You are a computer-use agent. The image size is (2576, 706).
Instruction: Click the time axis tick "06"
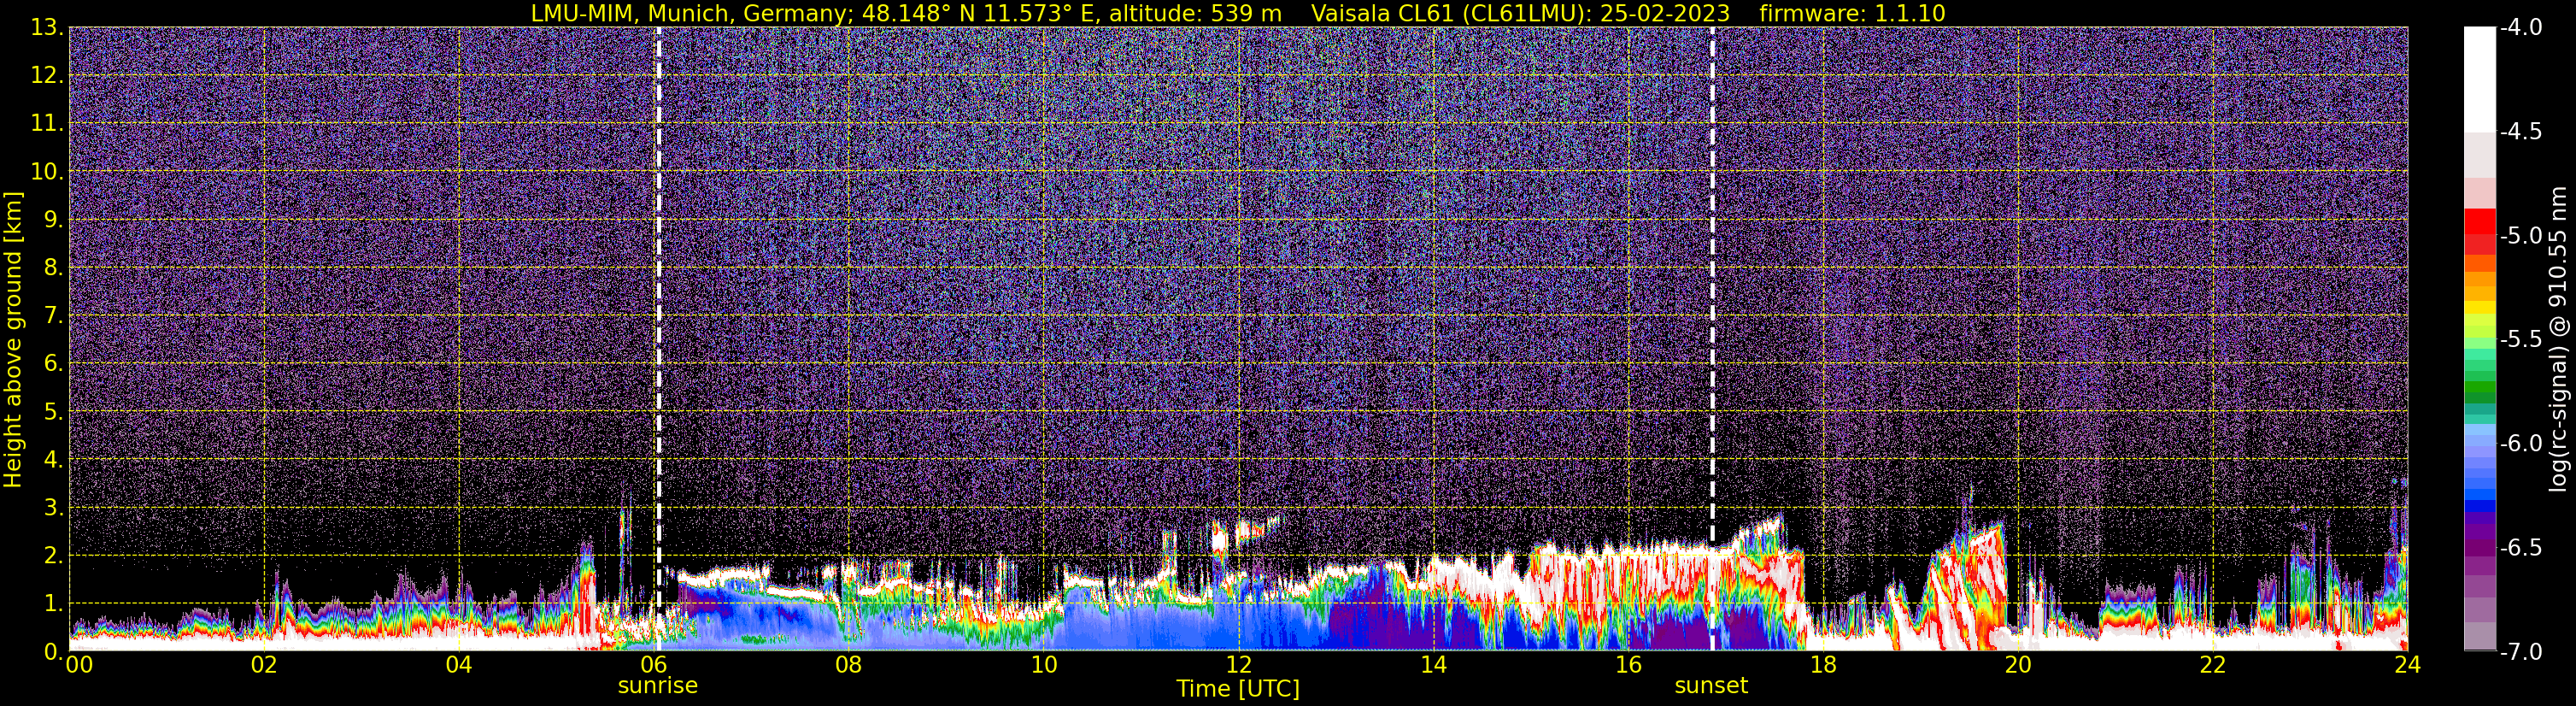tap(654, 665)
